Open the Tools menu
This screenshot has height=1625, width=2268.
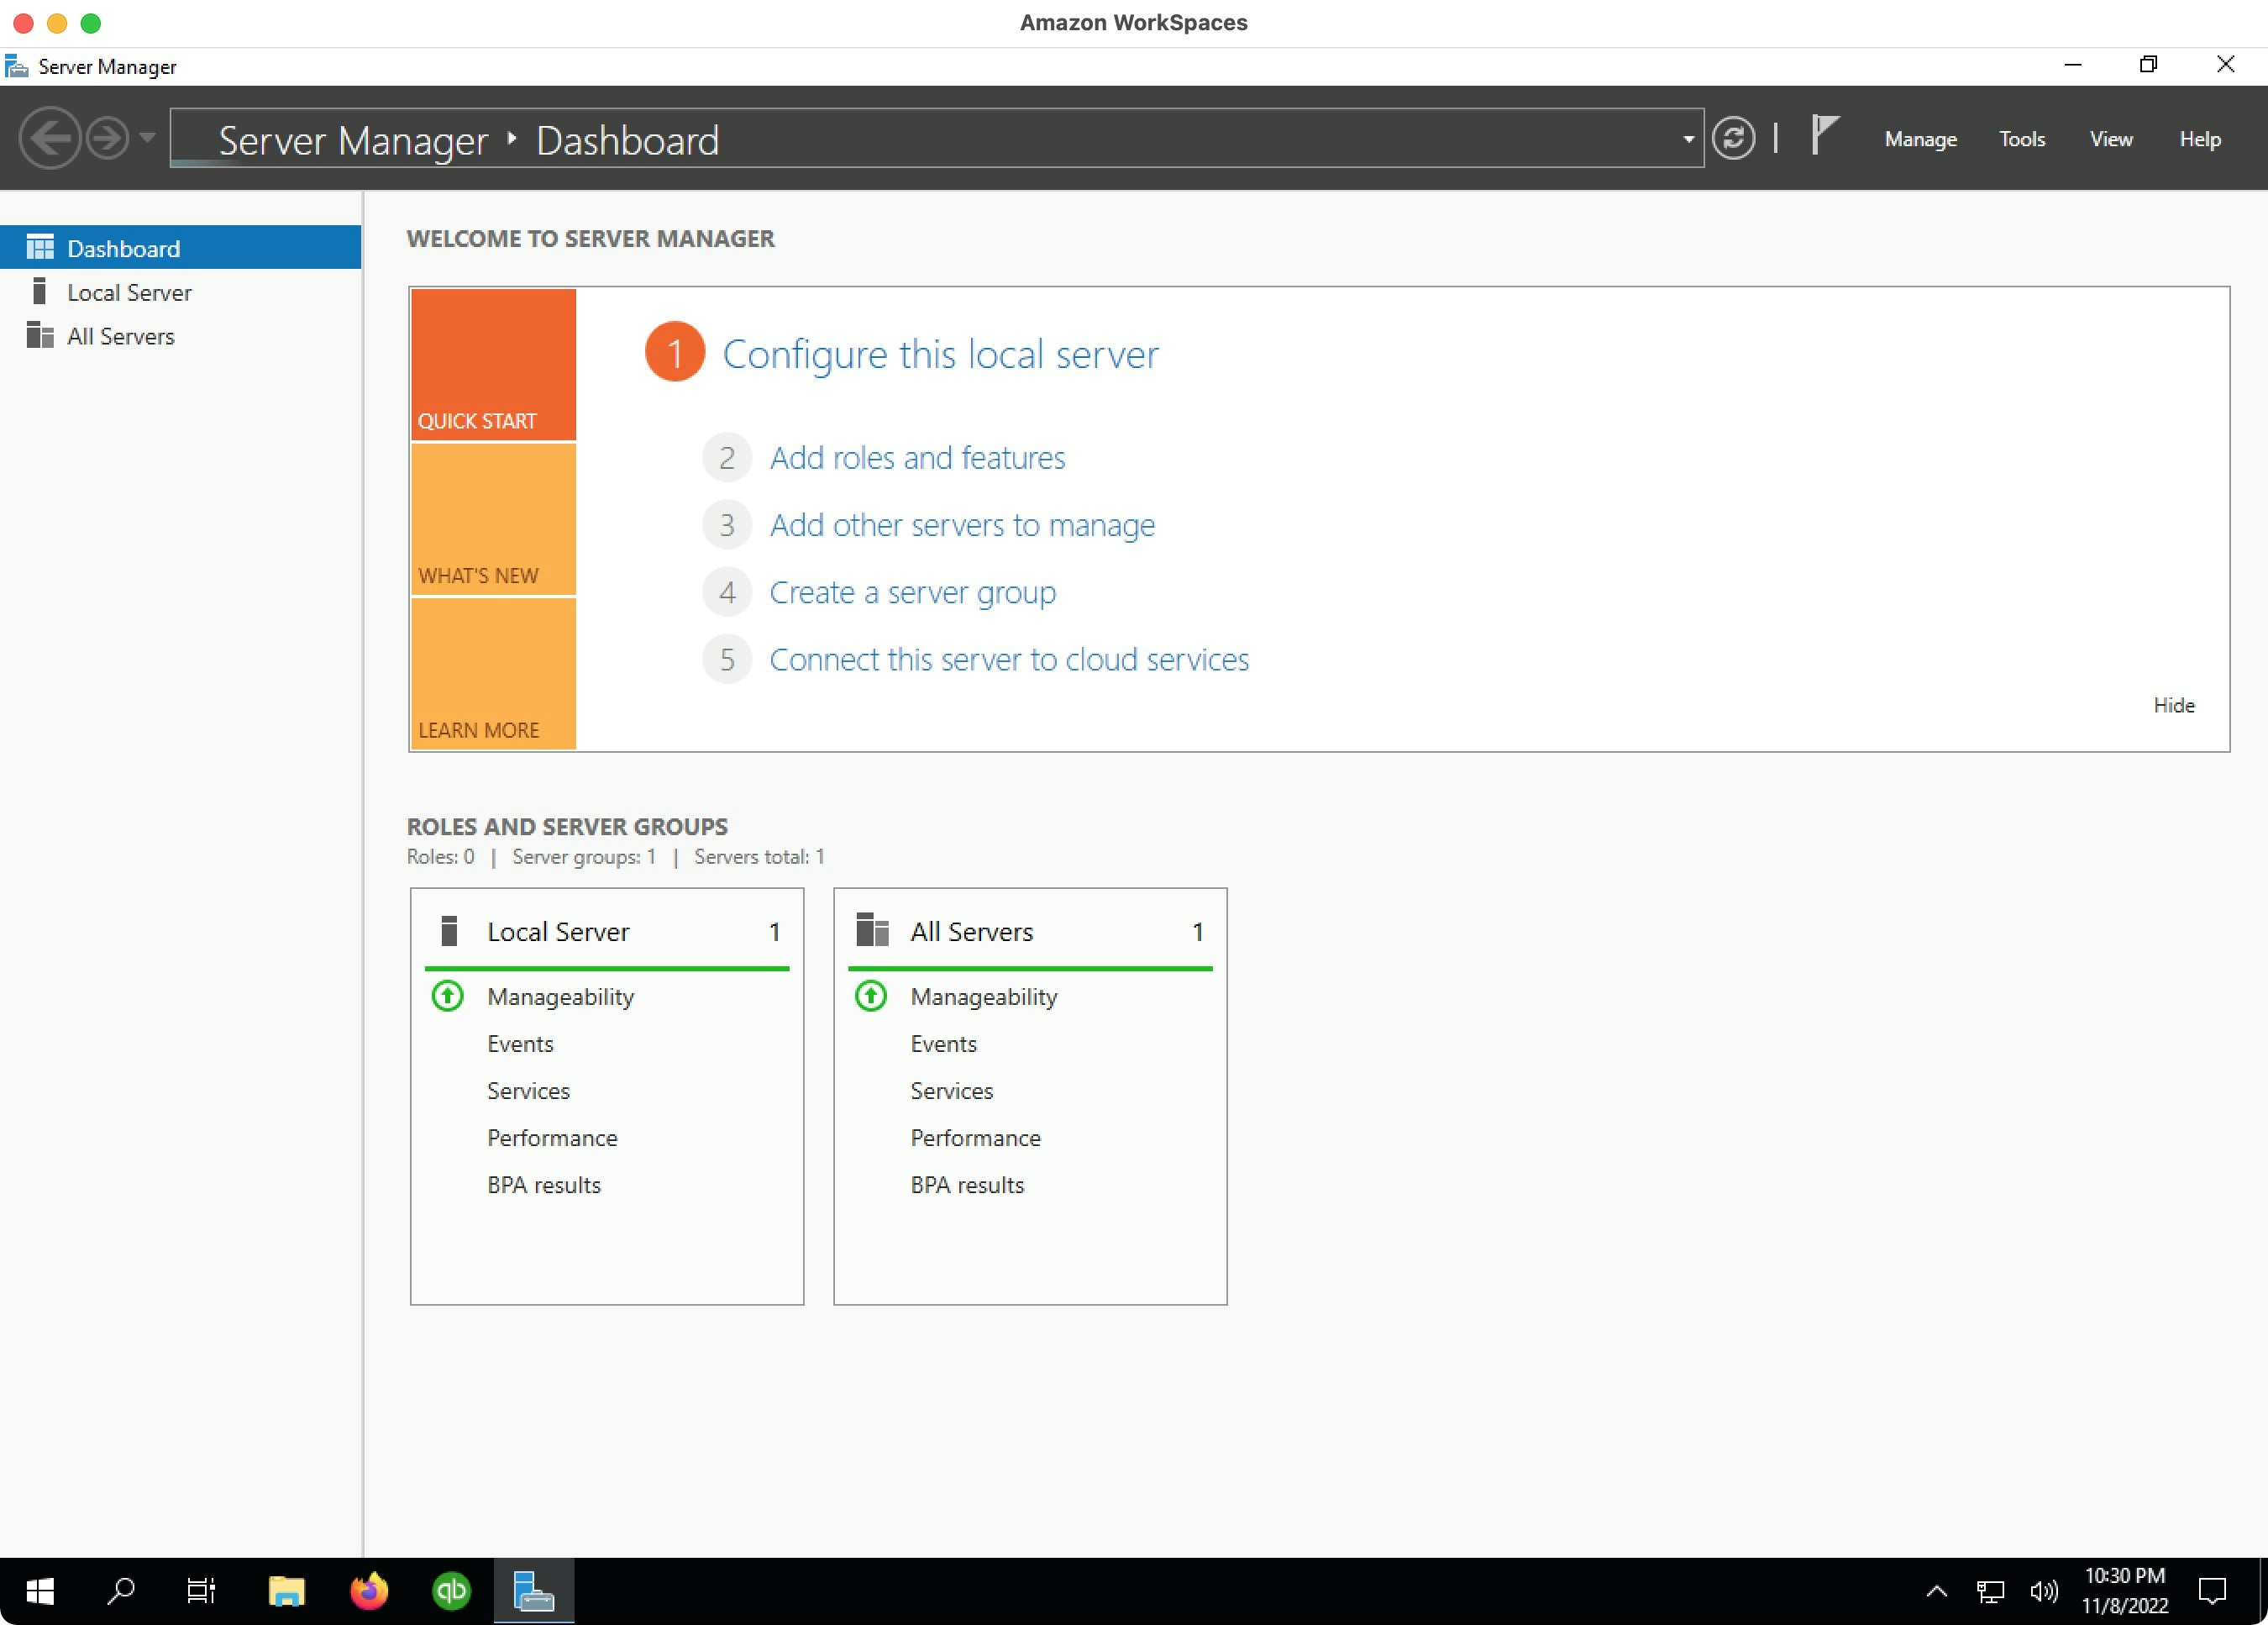point(2021,139)
